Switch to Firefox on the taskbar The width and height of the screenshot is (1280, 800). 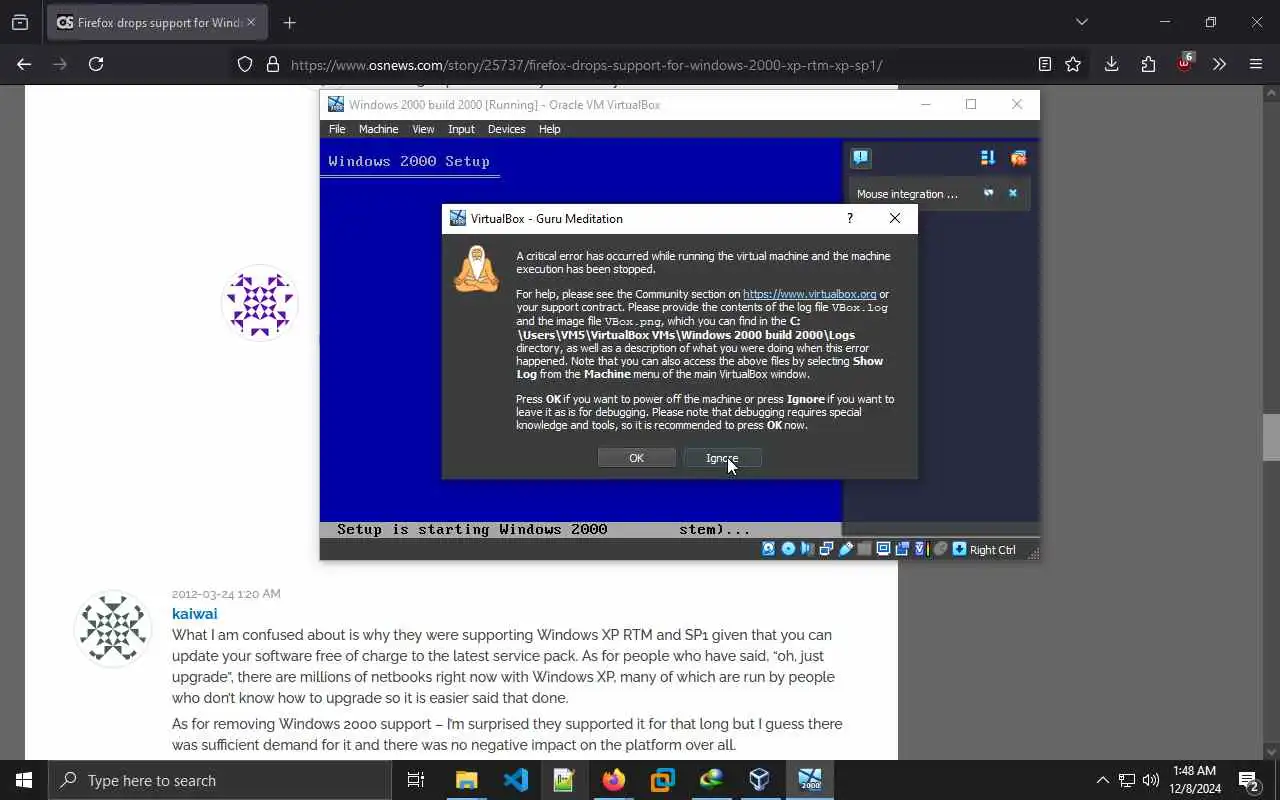click(613, 780)
